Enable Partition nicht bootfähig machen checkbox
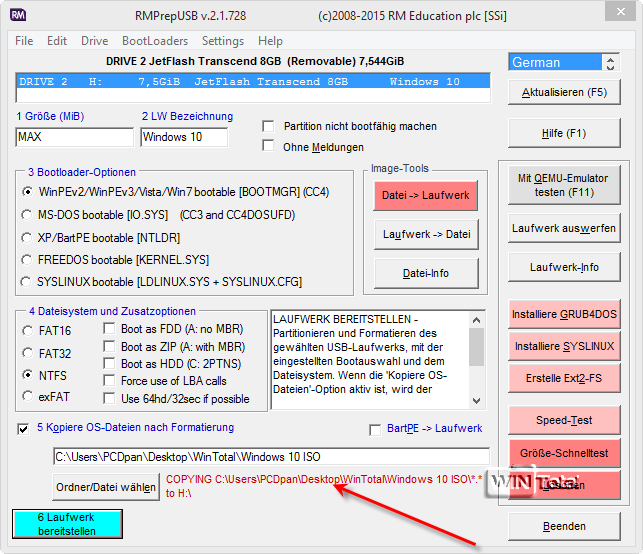643x554 pixels. click(x=268, y=126)
